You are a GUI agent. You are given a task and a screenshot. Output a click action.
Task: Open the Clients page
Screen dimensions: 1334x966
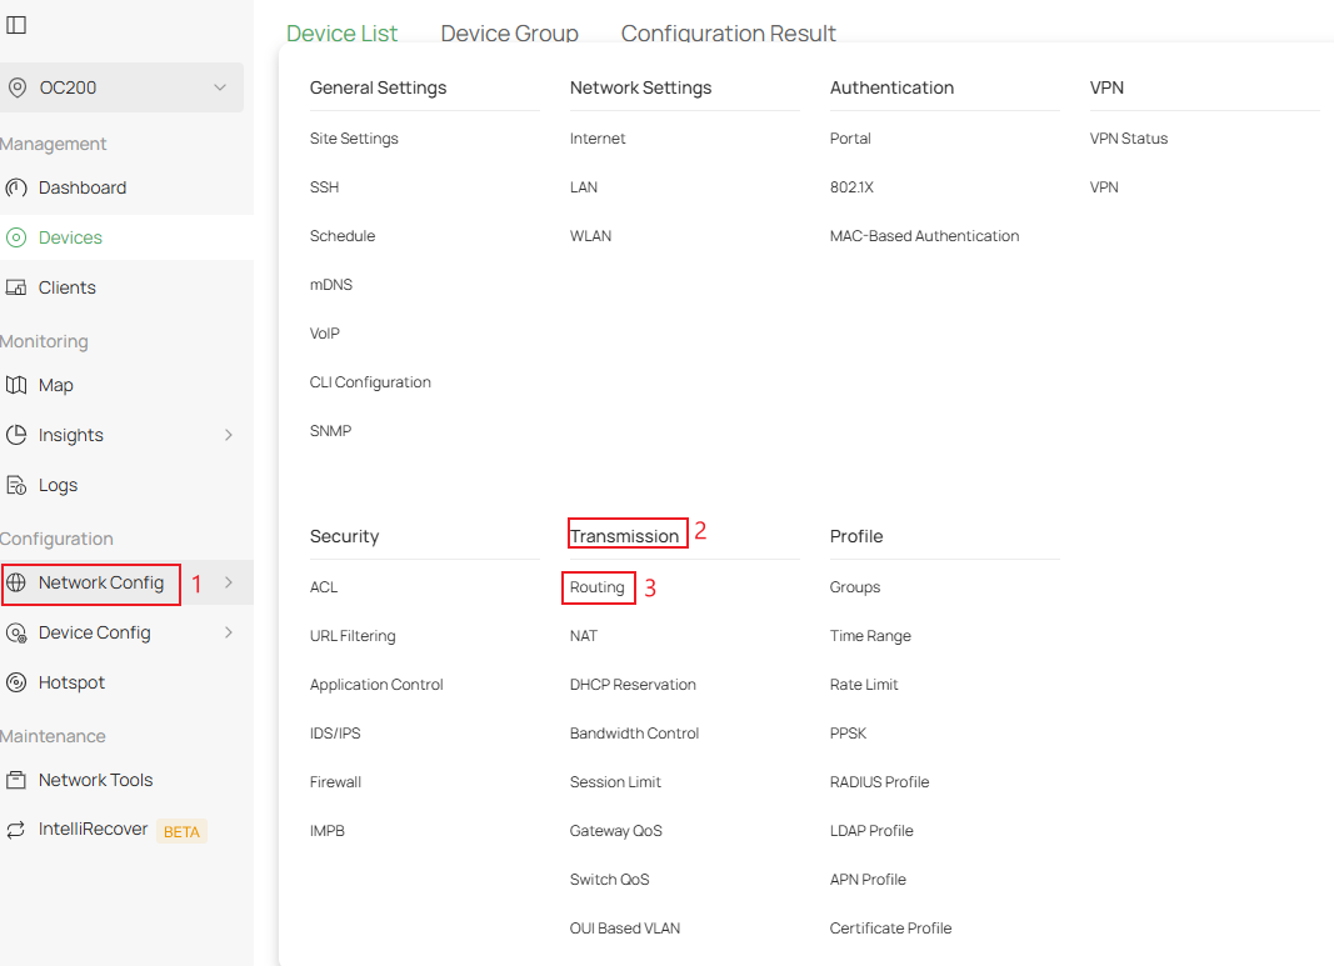67,288
